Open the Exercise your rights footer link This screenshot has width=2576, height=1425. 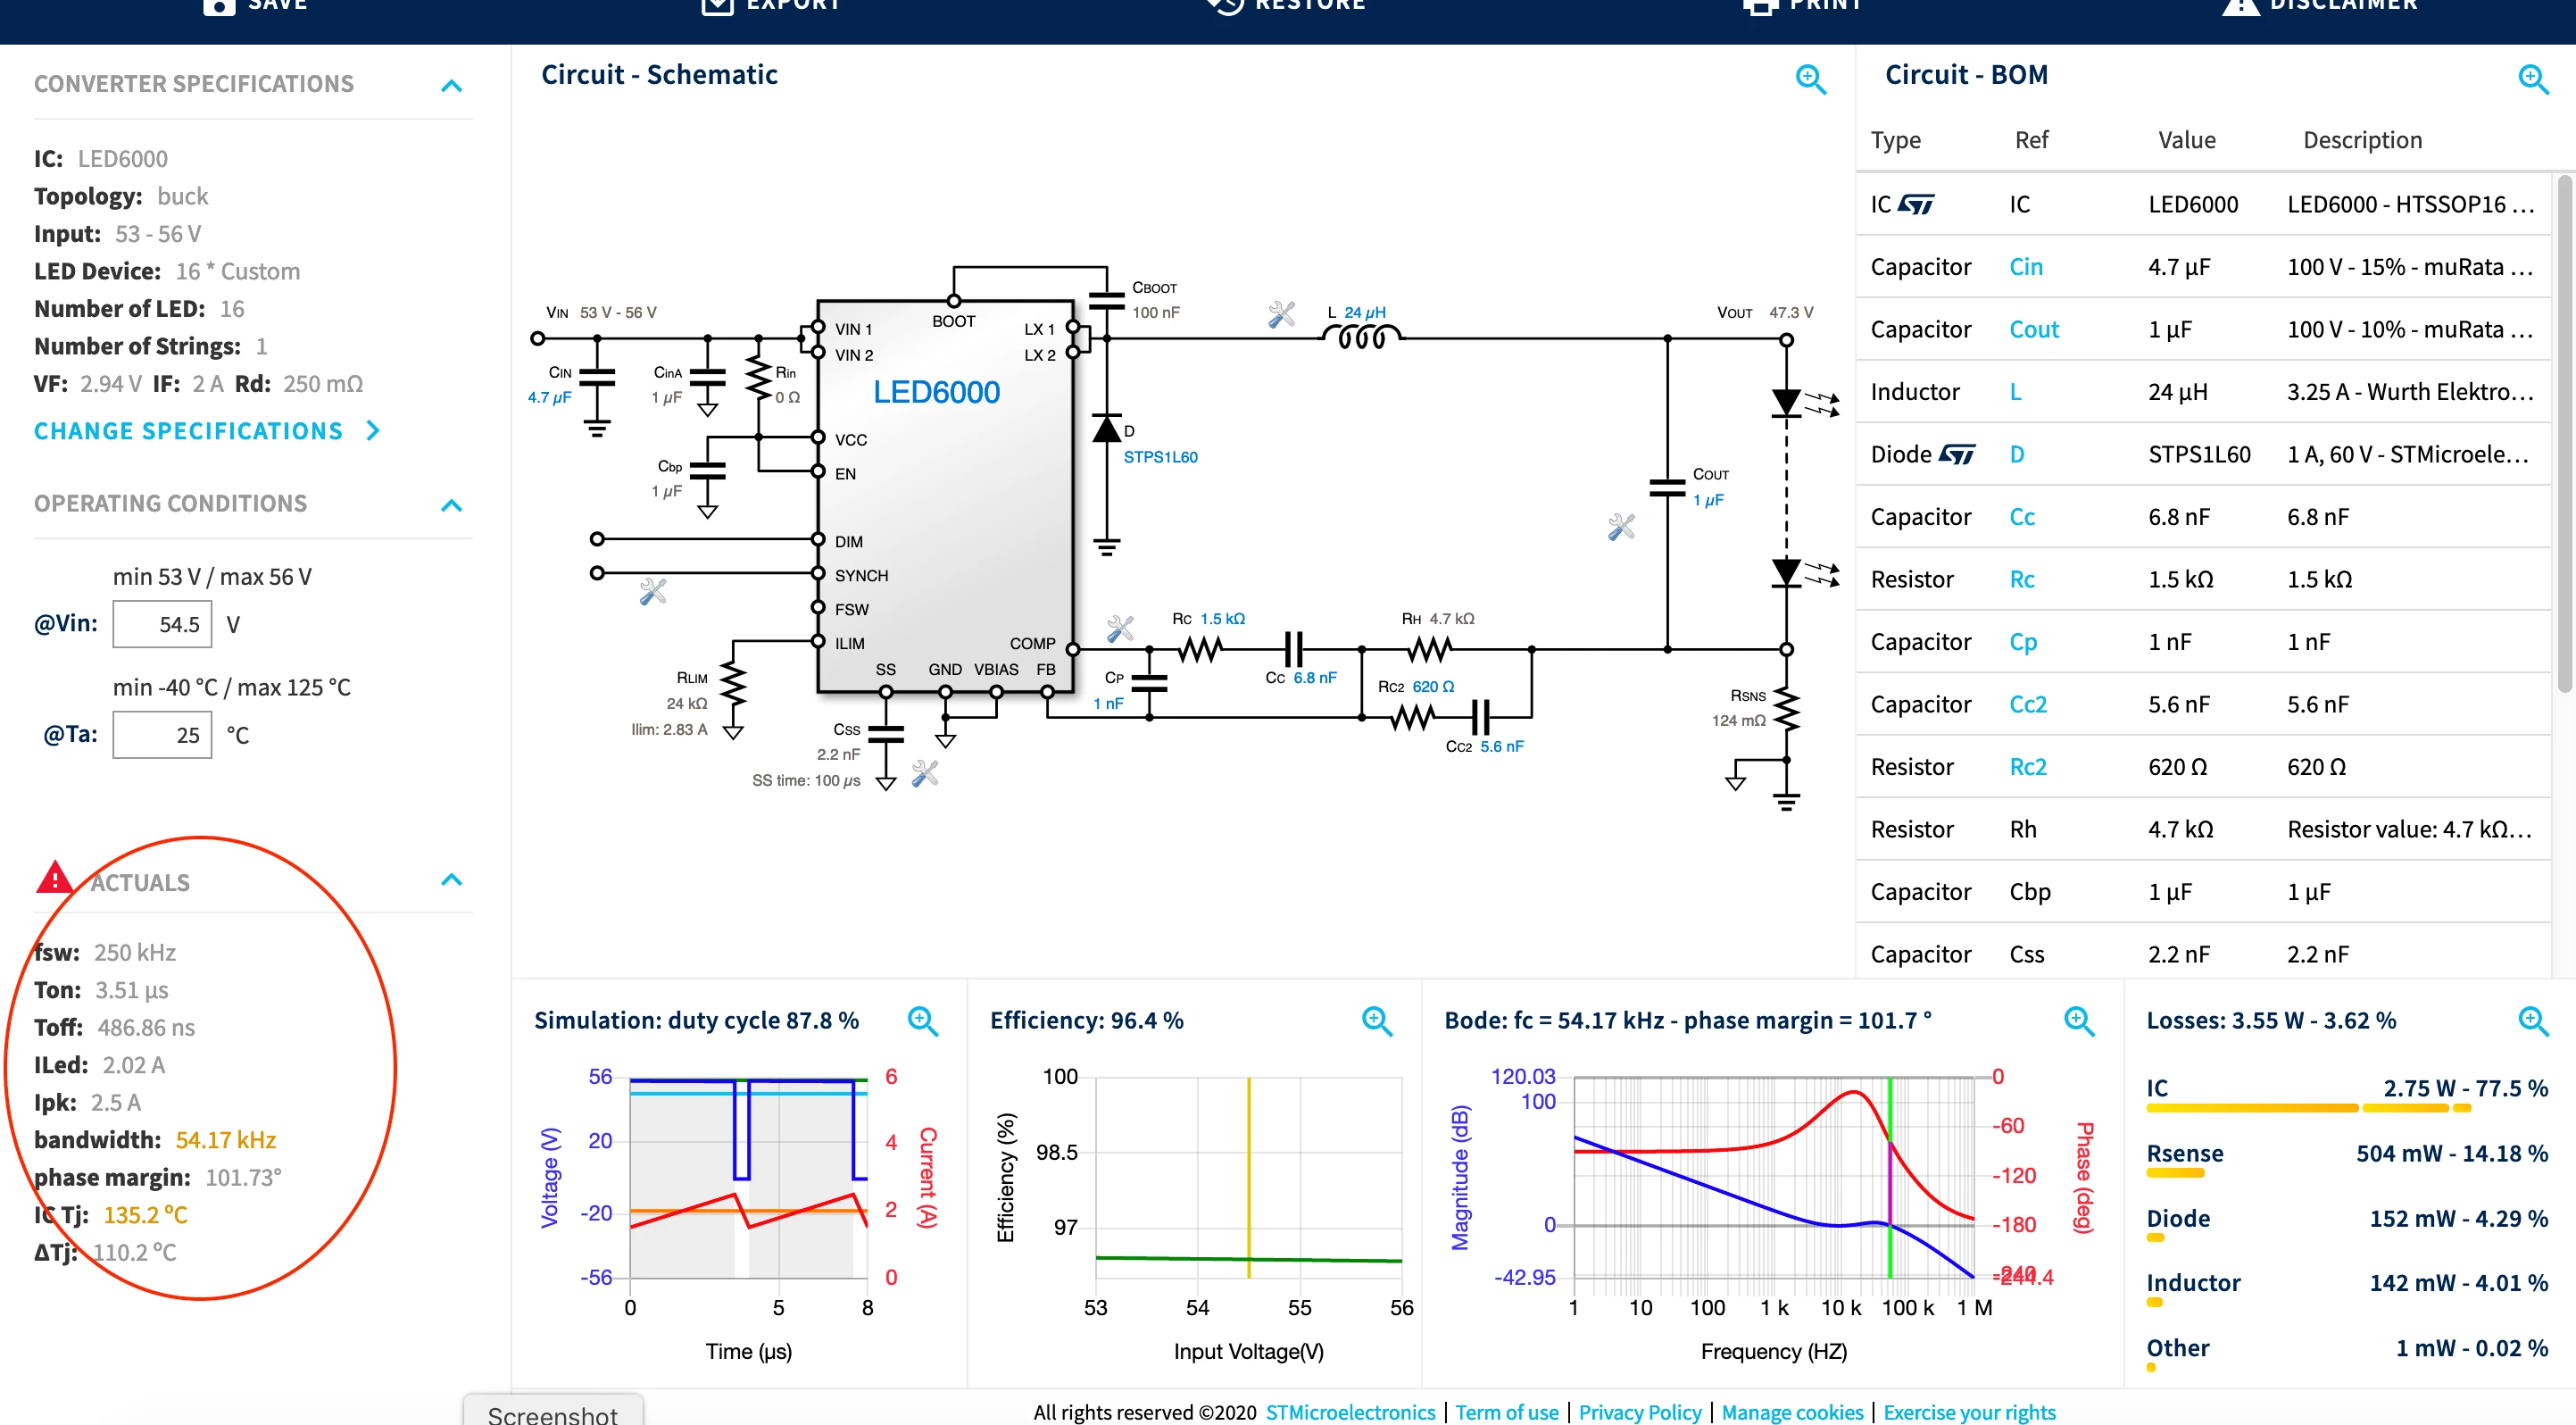click(1969, 1412)
